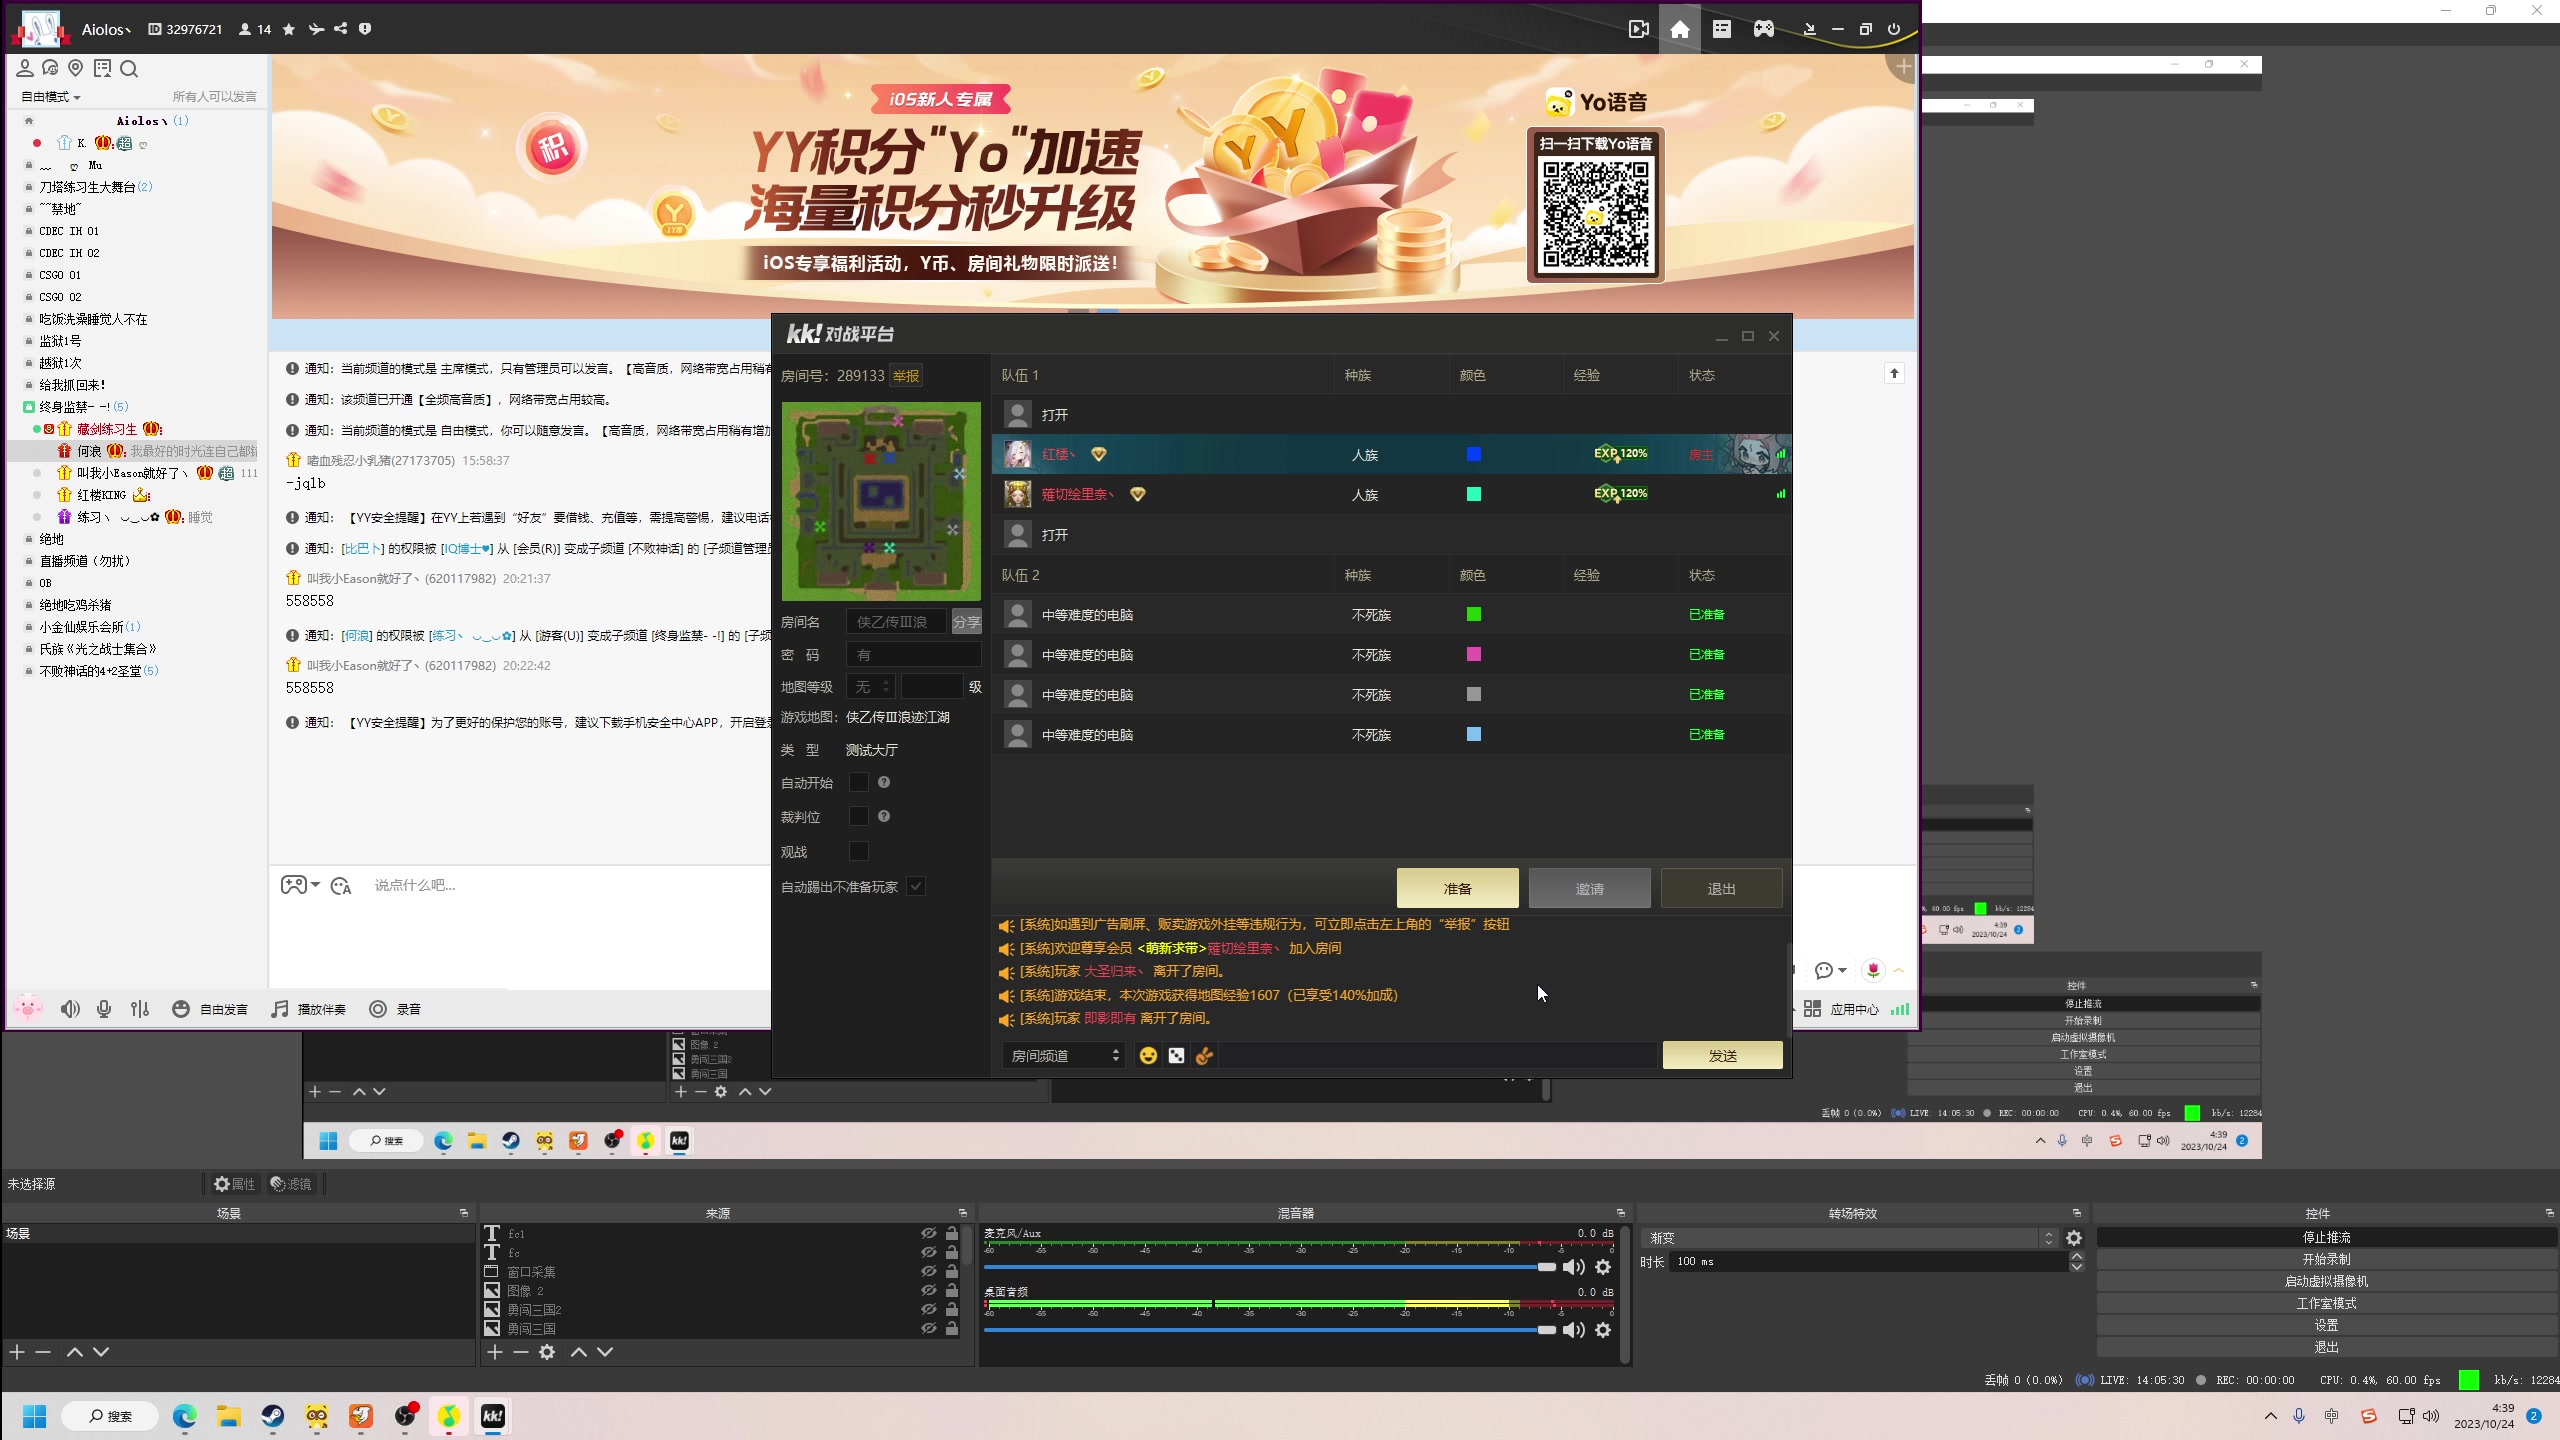Click the 邀请 invite button
The width and height of the screenshot is (2560, 1440).
click(1590, 888)
